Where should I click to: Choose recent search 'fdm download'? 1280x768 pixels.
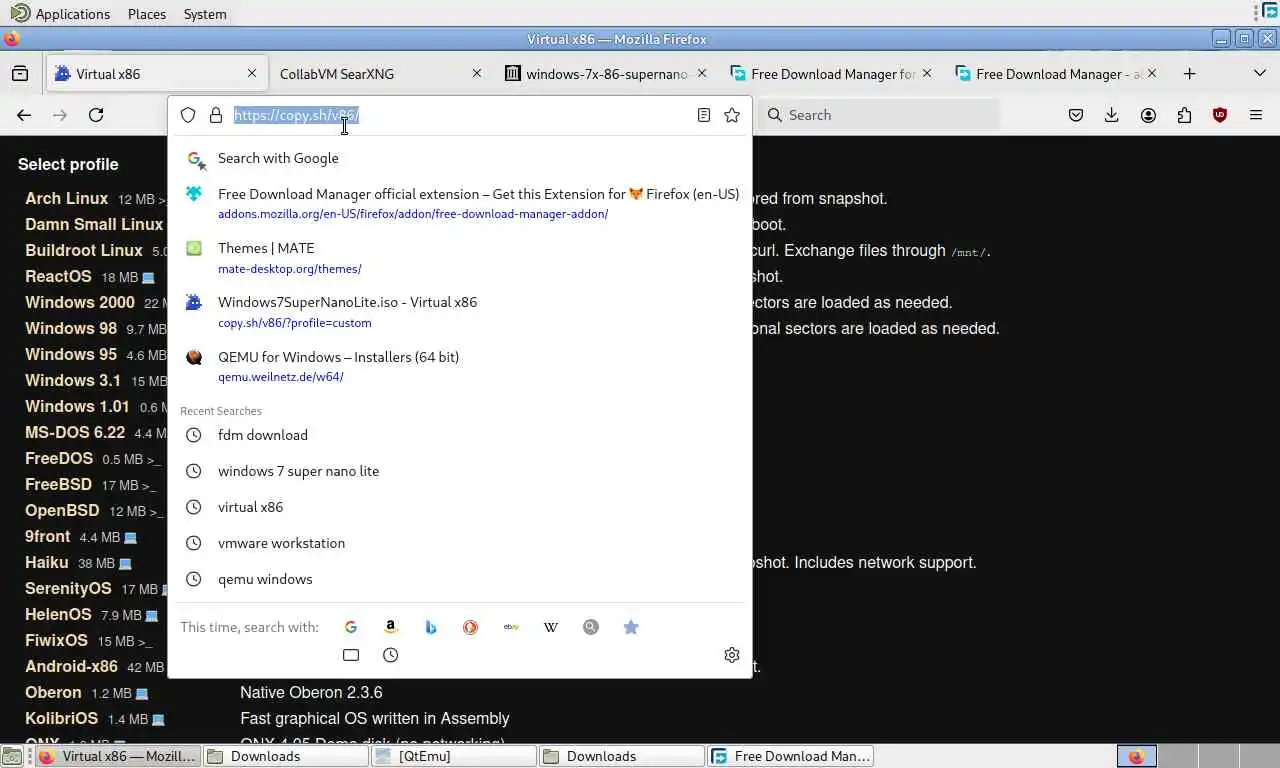tap(460, 435)
